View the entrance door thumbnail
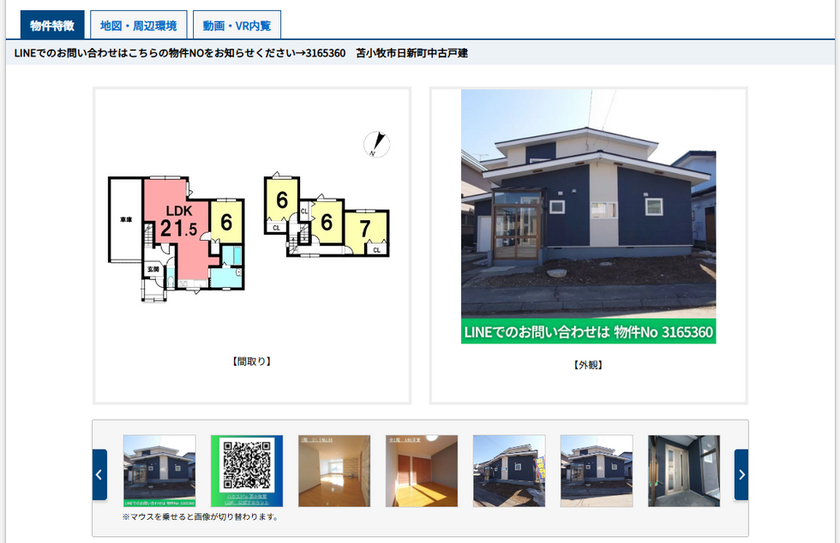The width and height of the screenshot is (840, 543). pos(684,470)
